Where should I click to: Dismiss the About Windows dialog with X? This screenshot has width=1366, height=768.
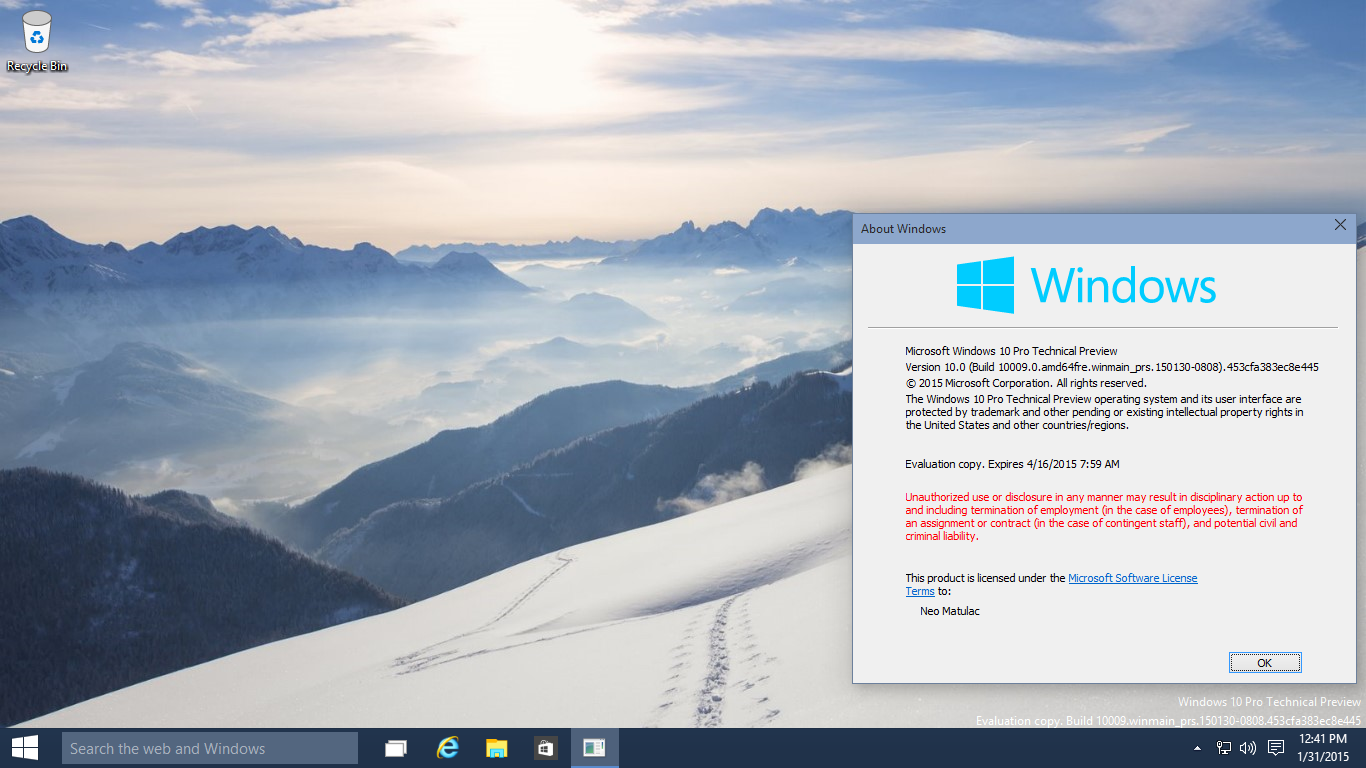(1340, 225)
